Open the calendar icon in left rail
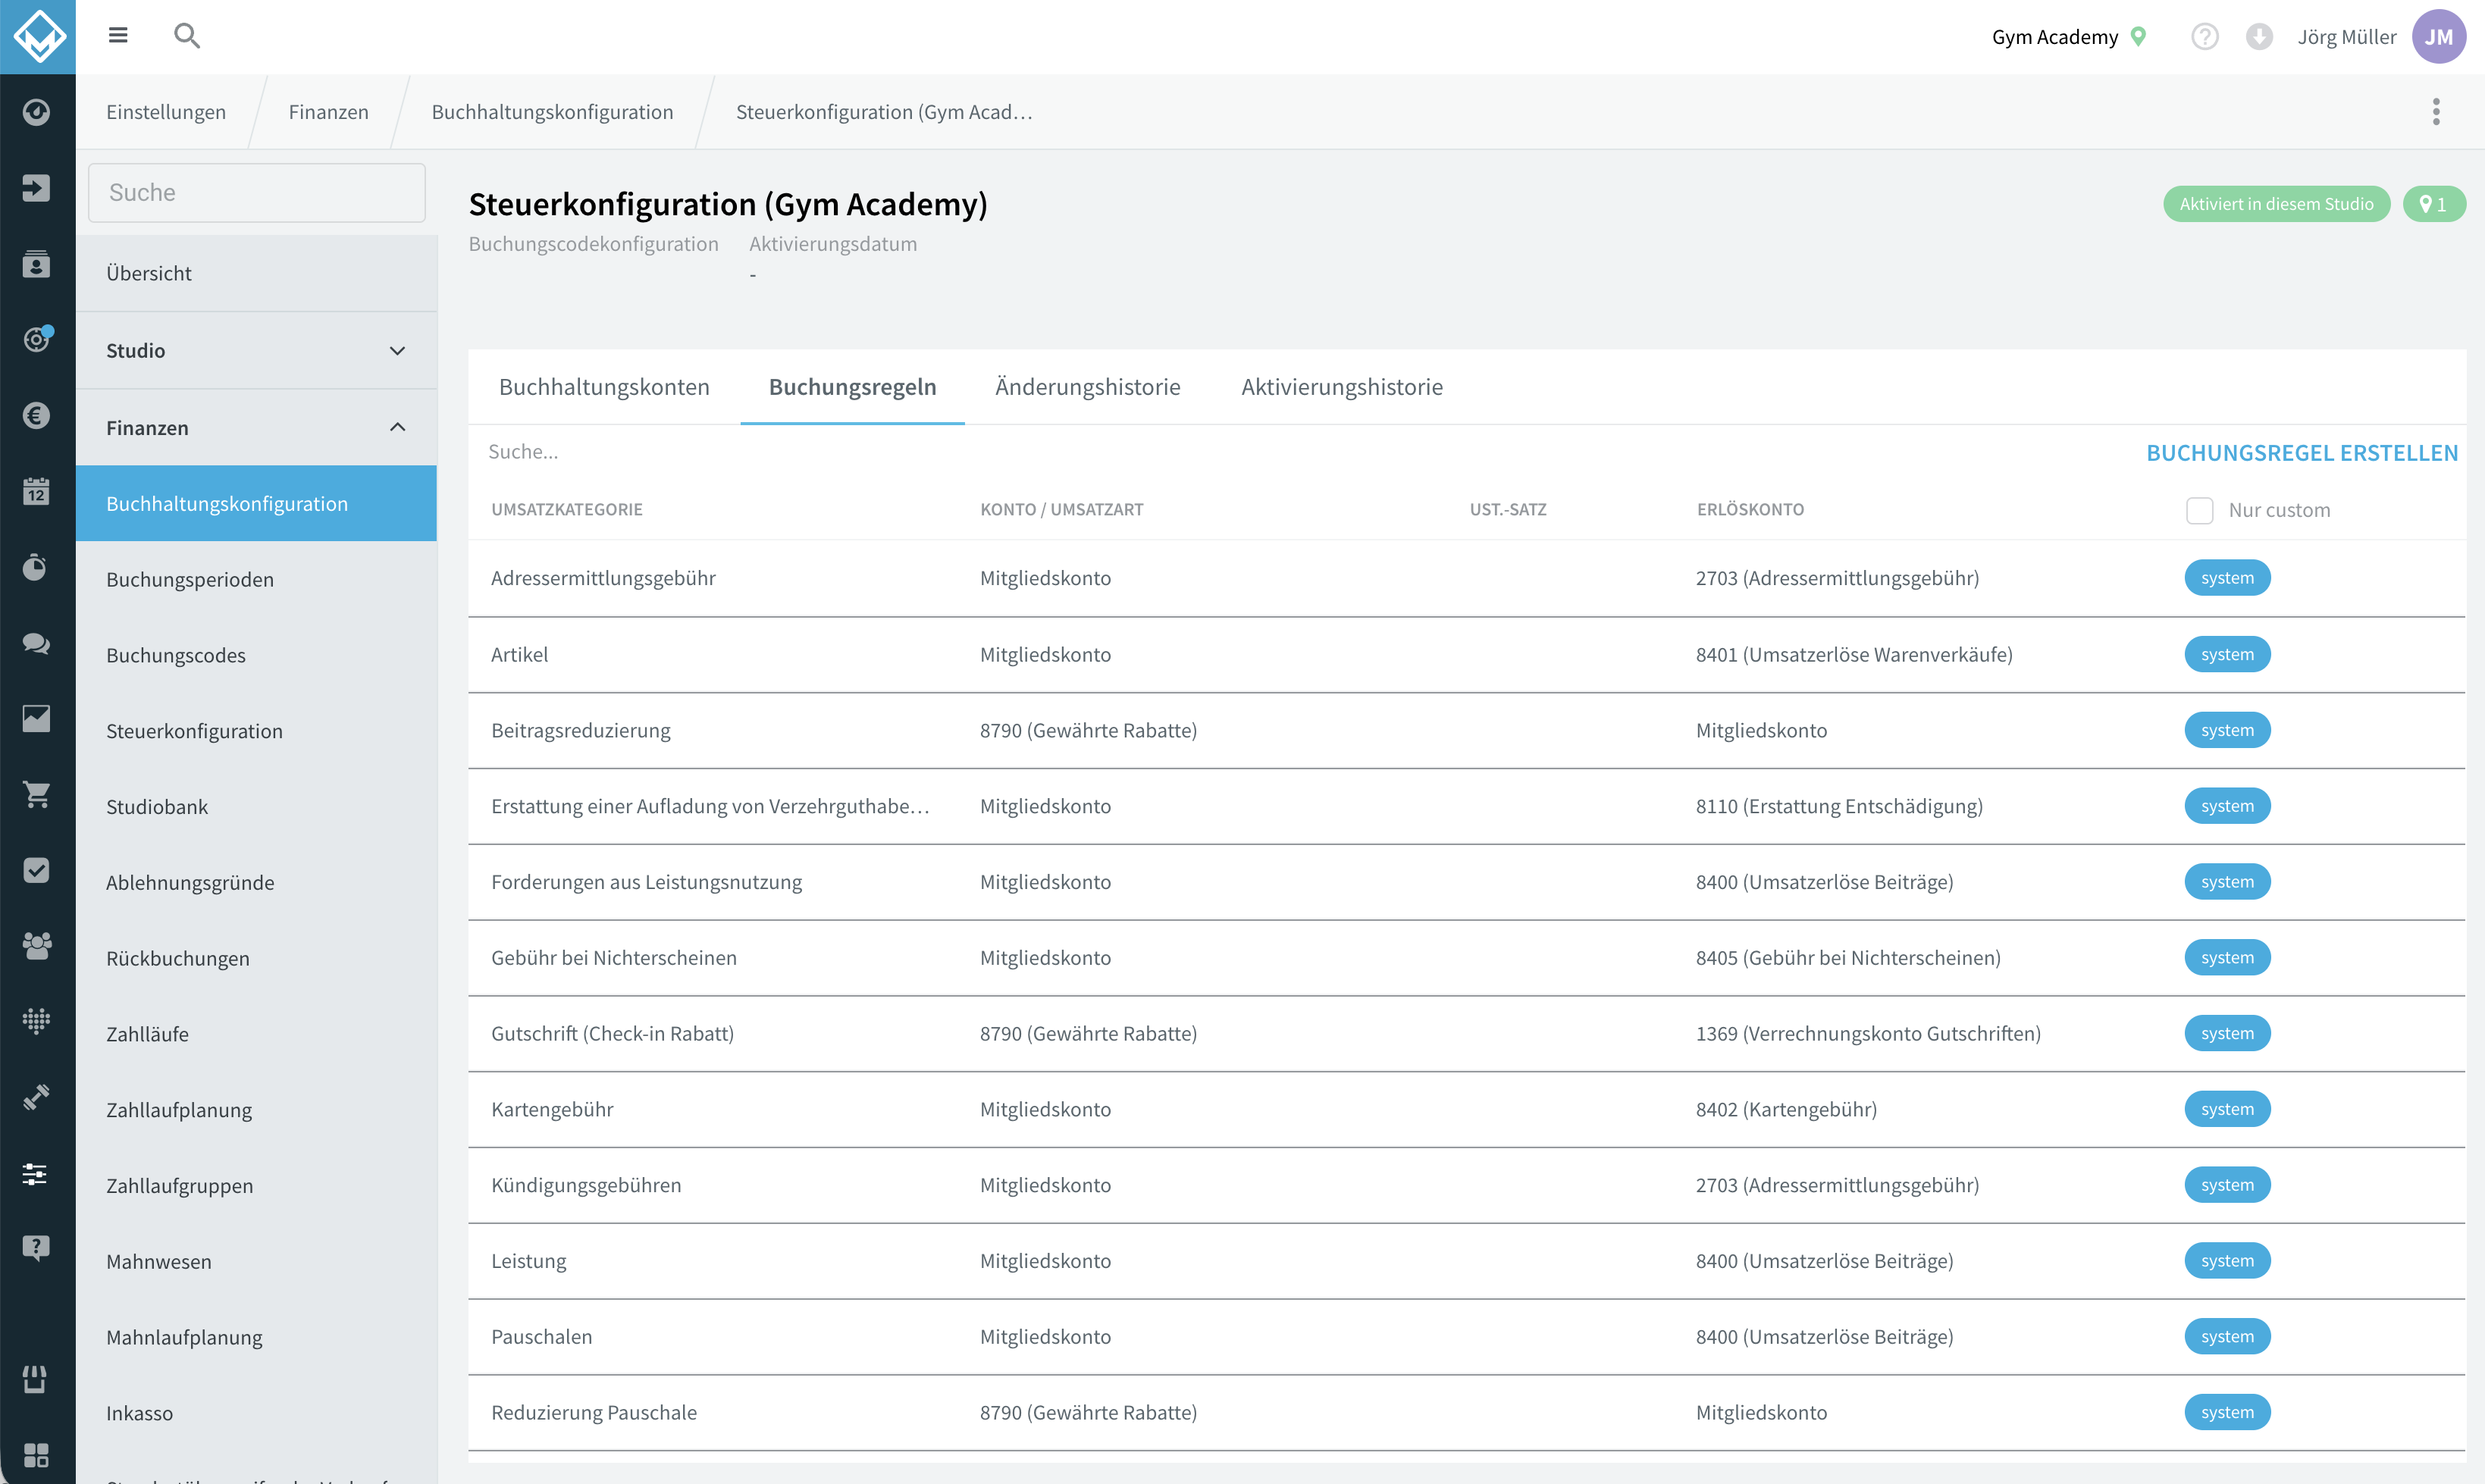 pos(37,491)
